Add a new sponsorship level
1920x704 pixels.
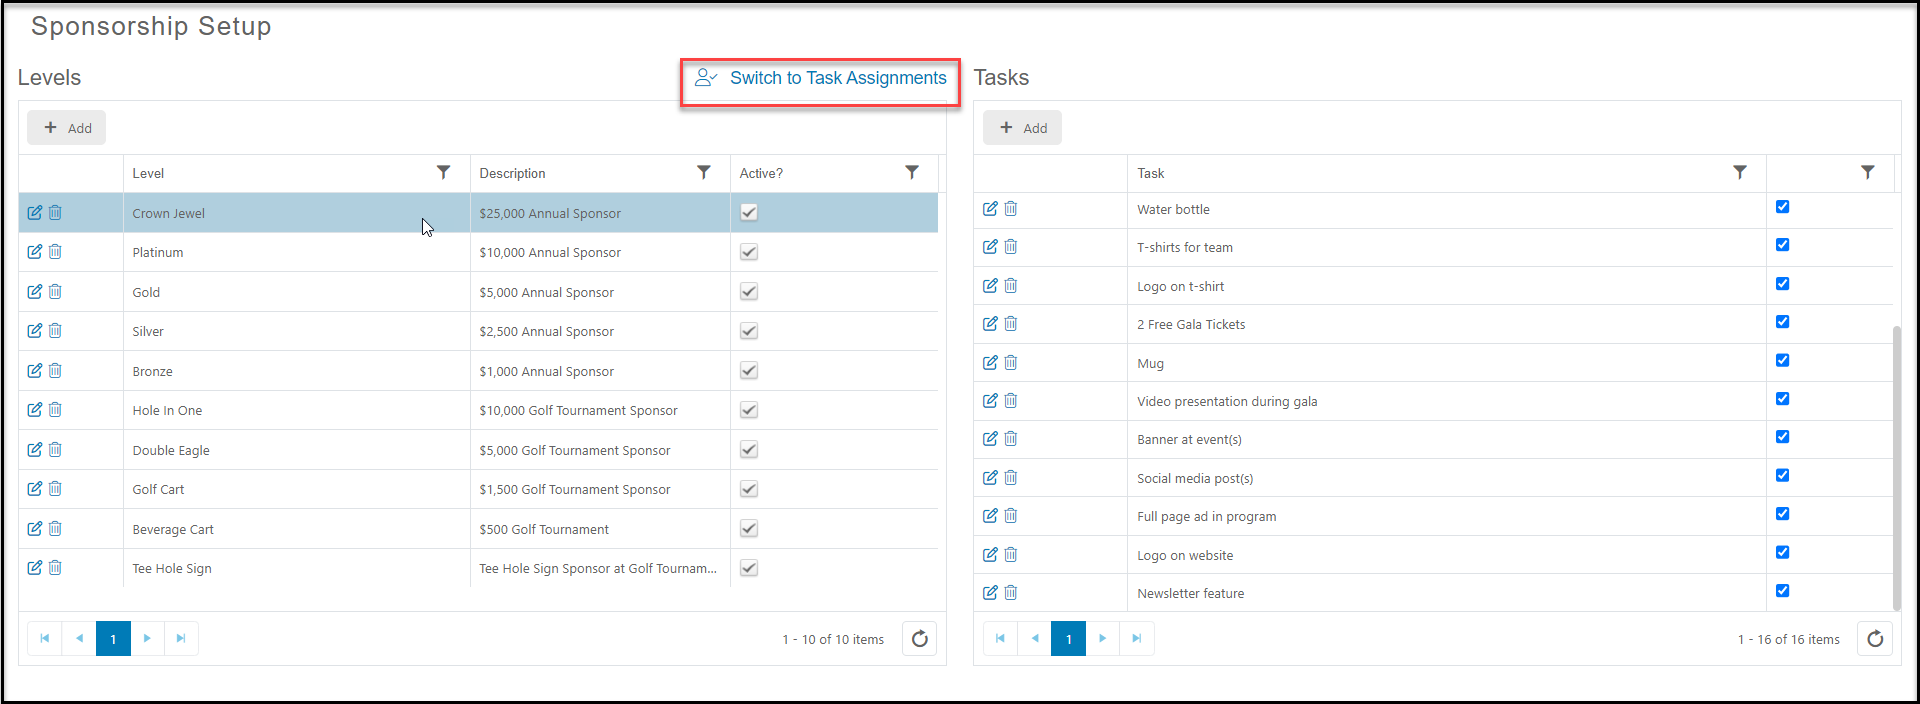click(x=67, y=128)
